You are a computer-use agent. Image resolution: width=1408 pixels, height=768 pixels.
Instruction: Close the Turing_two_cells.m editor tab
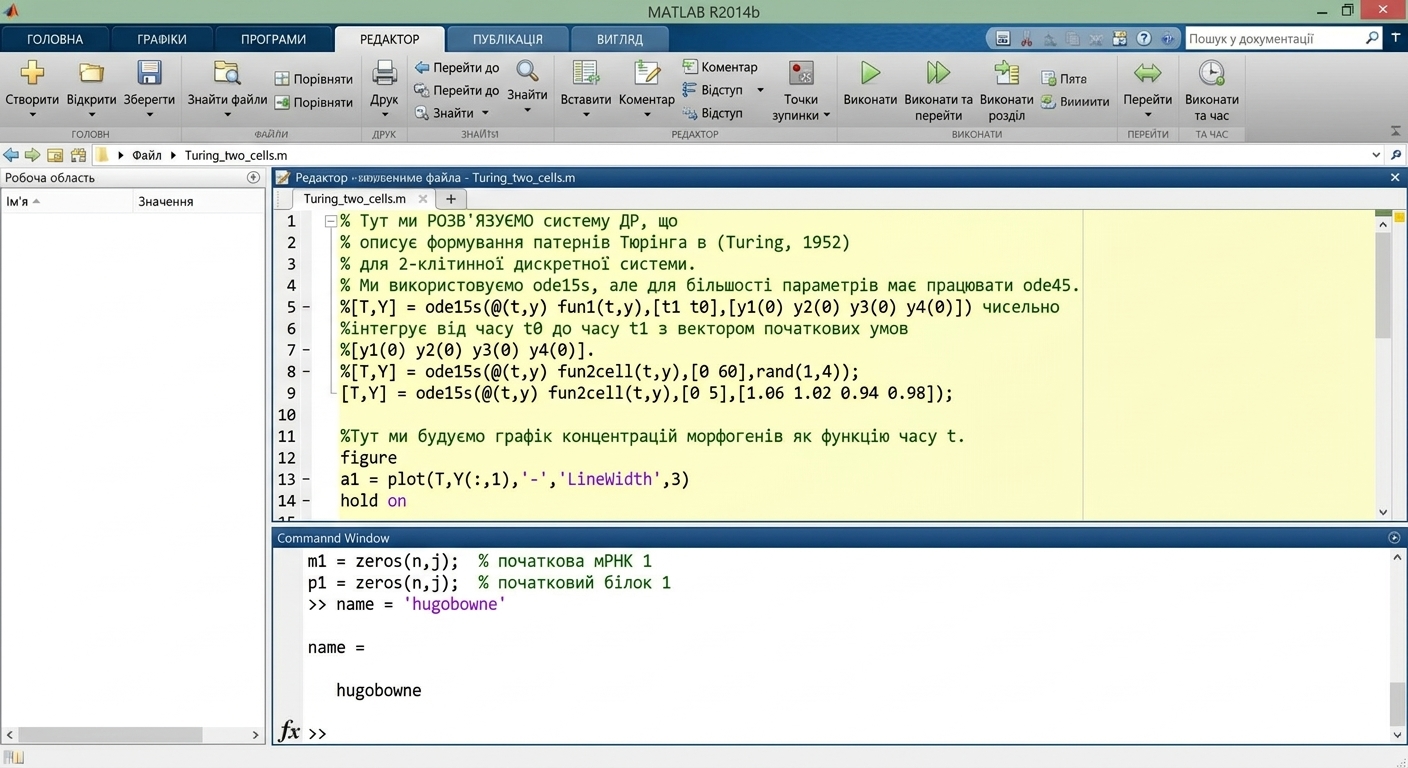(x=423, y=199)
